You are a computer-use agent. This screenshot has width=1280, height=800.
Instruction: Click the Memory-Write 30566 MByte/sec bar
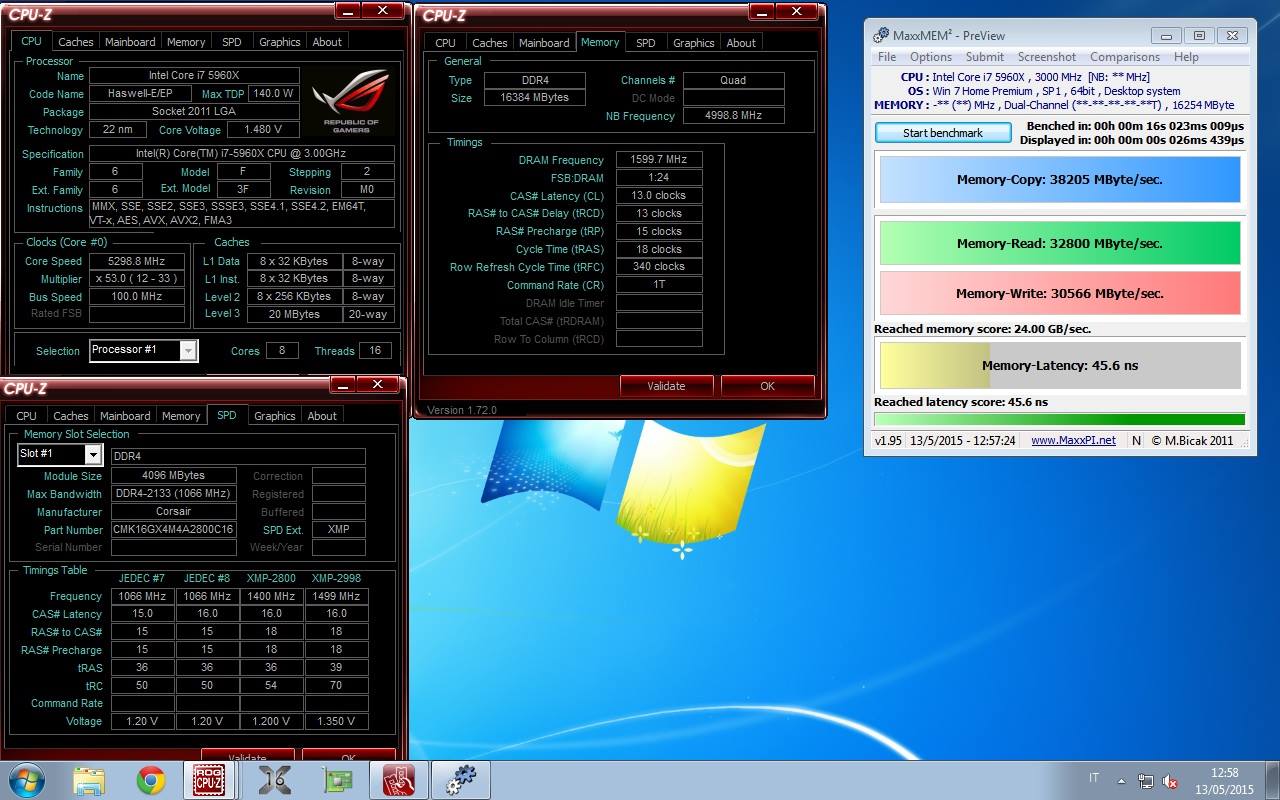click(1060, 293)
